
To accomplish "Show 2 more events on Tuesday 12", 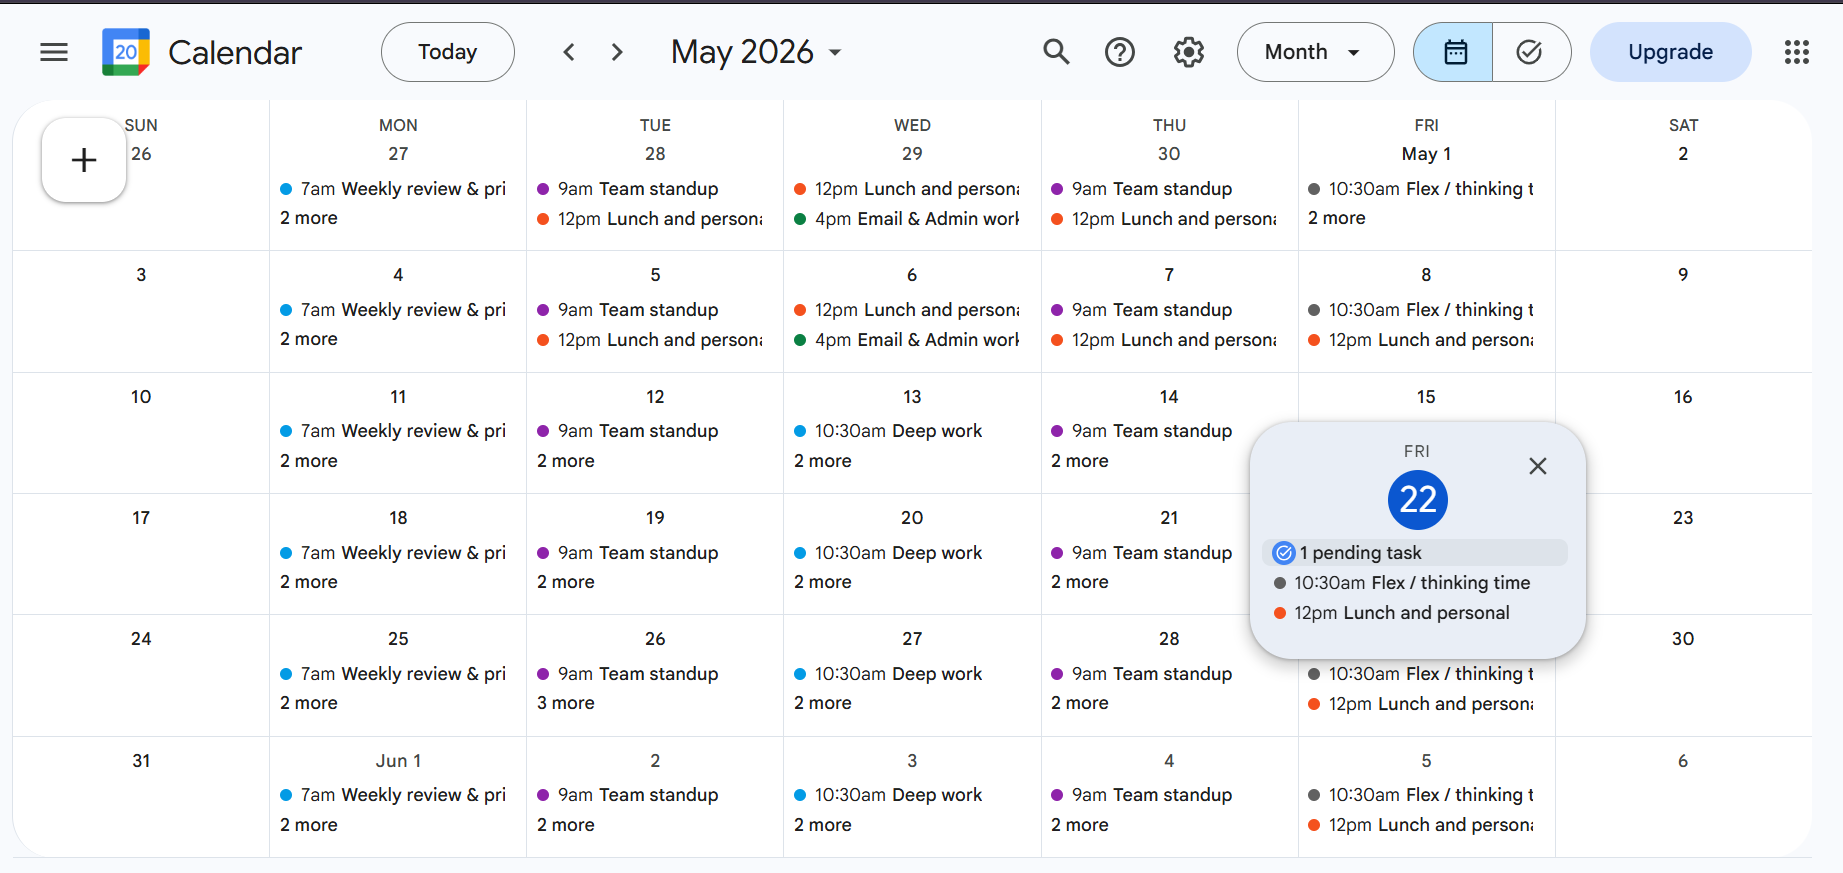I will tap(566, 461).
